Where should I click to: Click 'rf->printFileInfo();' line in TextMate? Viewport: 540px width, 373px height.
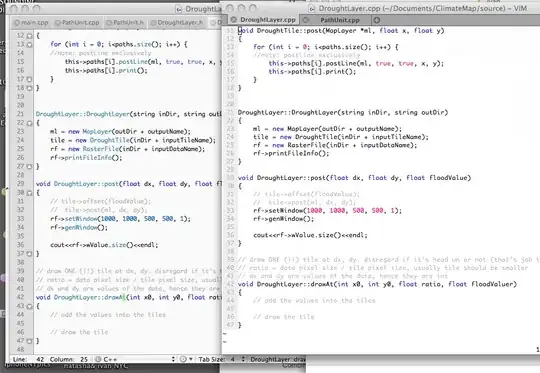coord(86,158)
